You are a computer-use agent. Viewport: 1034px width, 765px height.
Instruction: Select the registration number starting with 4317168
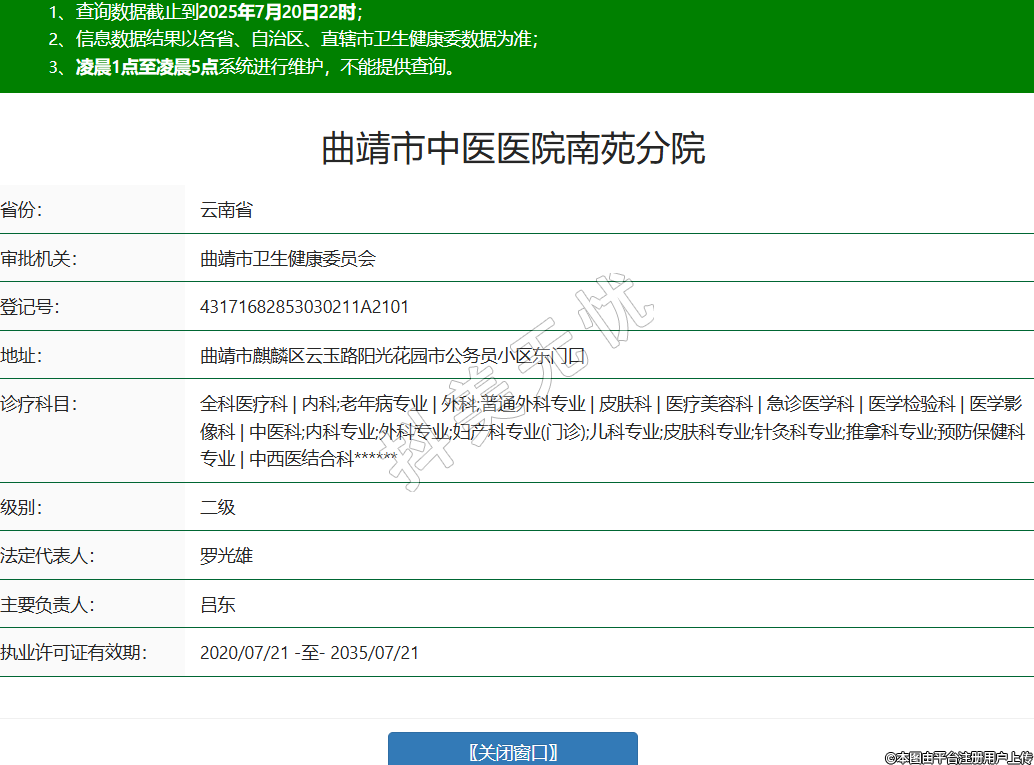click(304, 307)
